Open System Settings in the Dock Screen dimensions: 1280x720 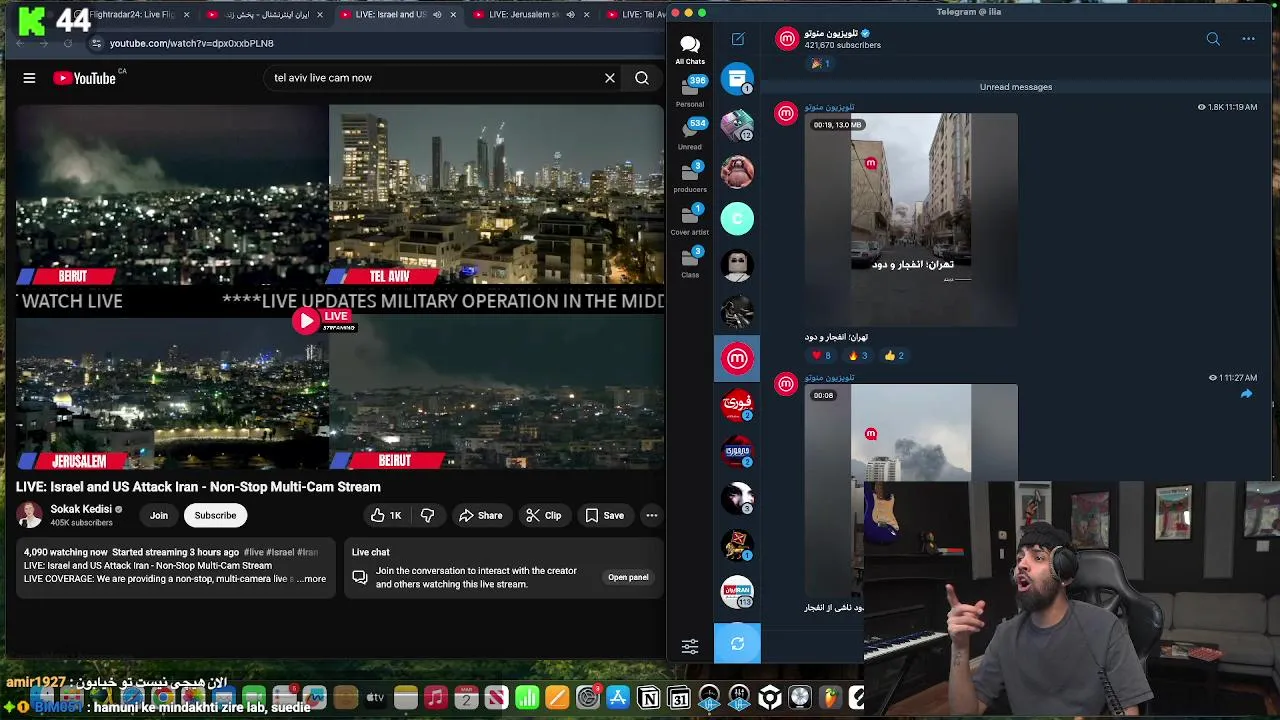(x=588, y=698)
